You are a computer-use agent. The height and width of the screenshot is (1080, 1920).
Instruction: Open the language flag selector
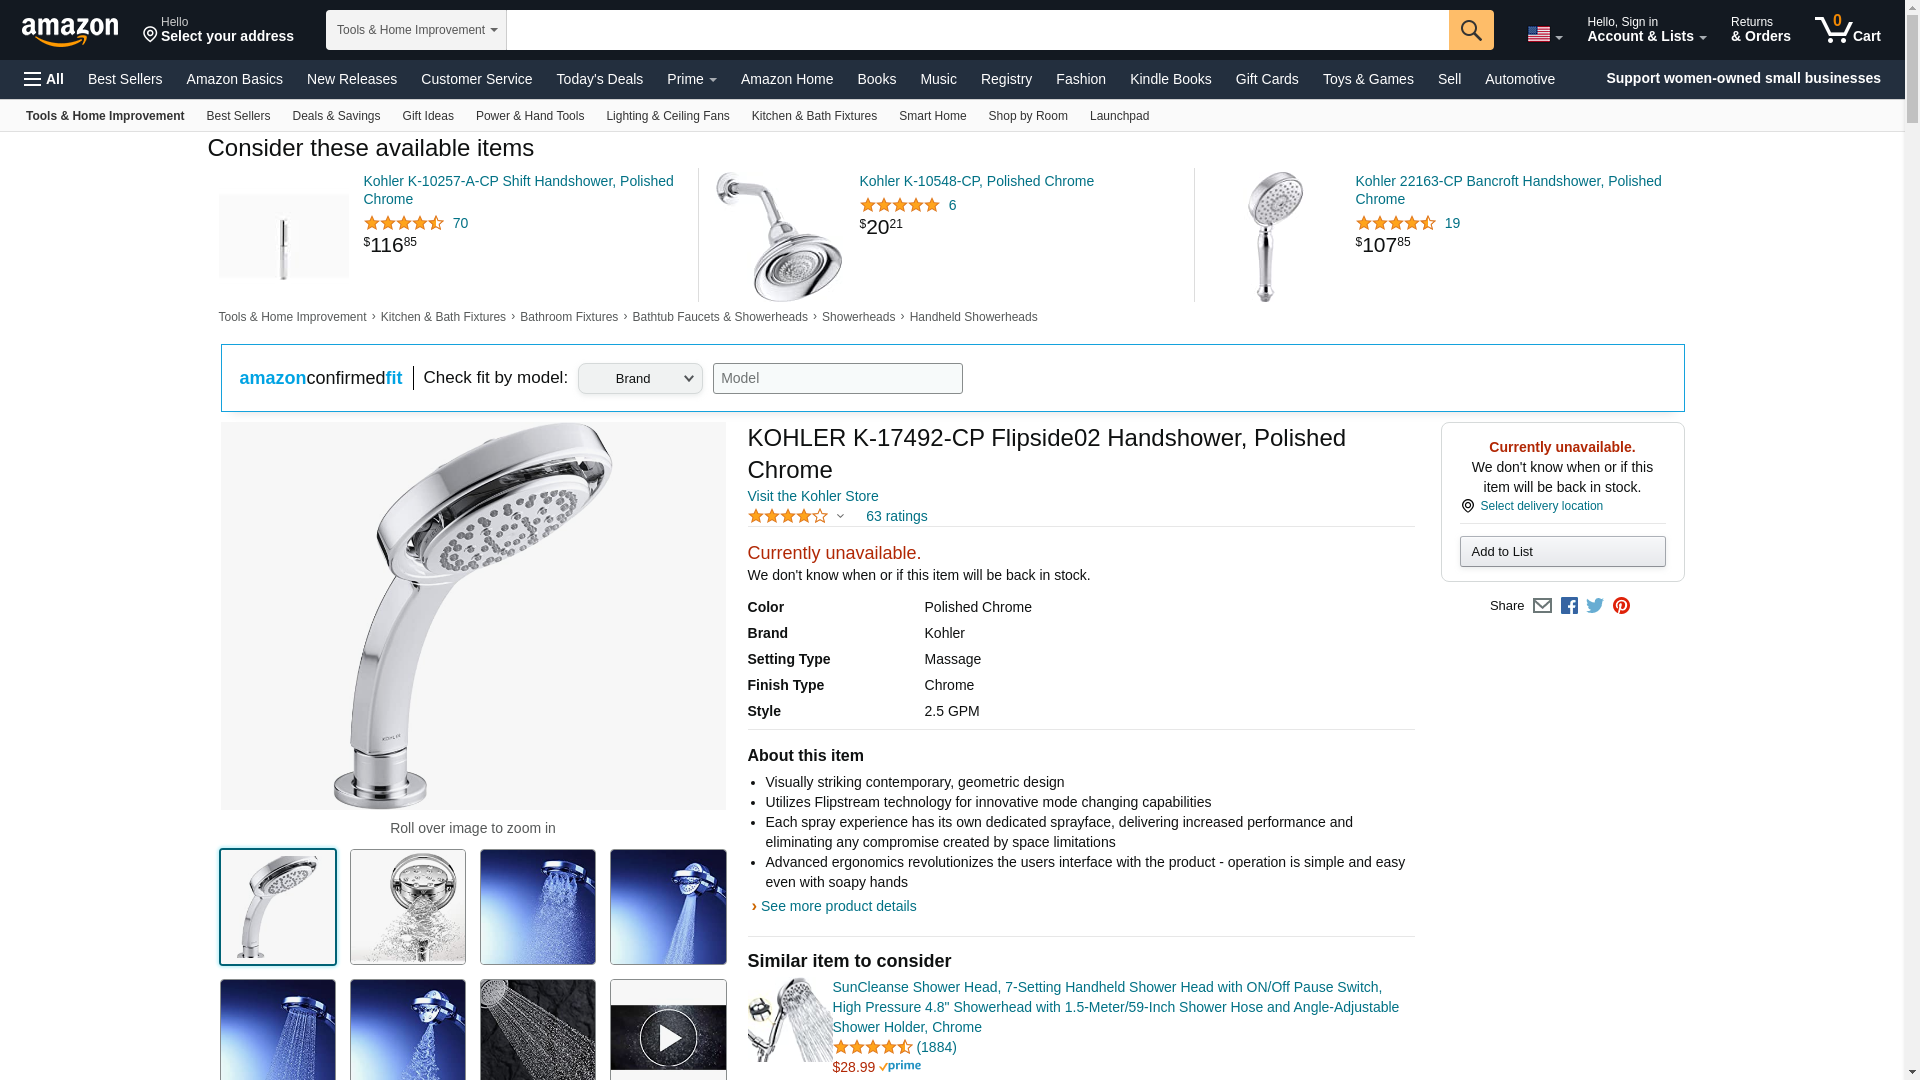(1544, 35)
